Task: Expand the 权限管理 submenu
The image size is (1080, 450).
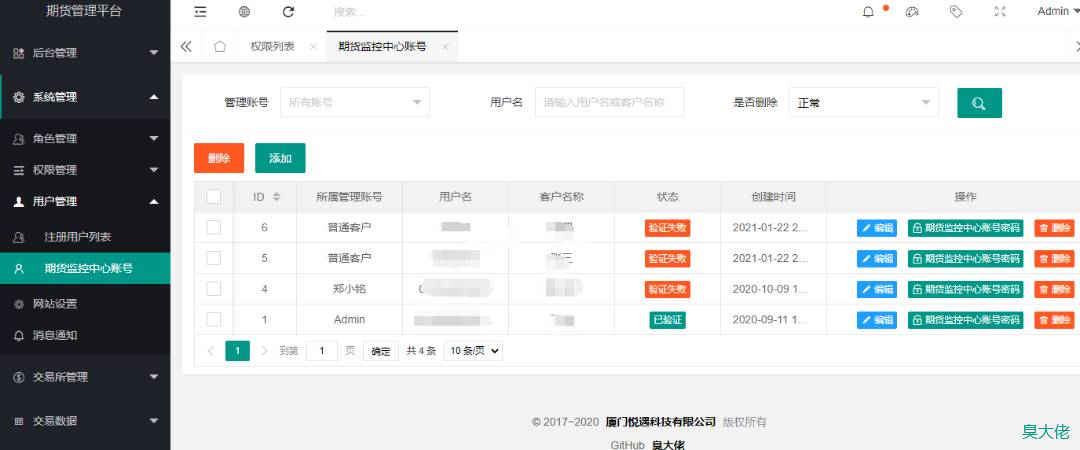Action: pyautogui.click(x=154, y=170)
